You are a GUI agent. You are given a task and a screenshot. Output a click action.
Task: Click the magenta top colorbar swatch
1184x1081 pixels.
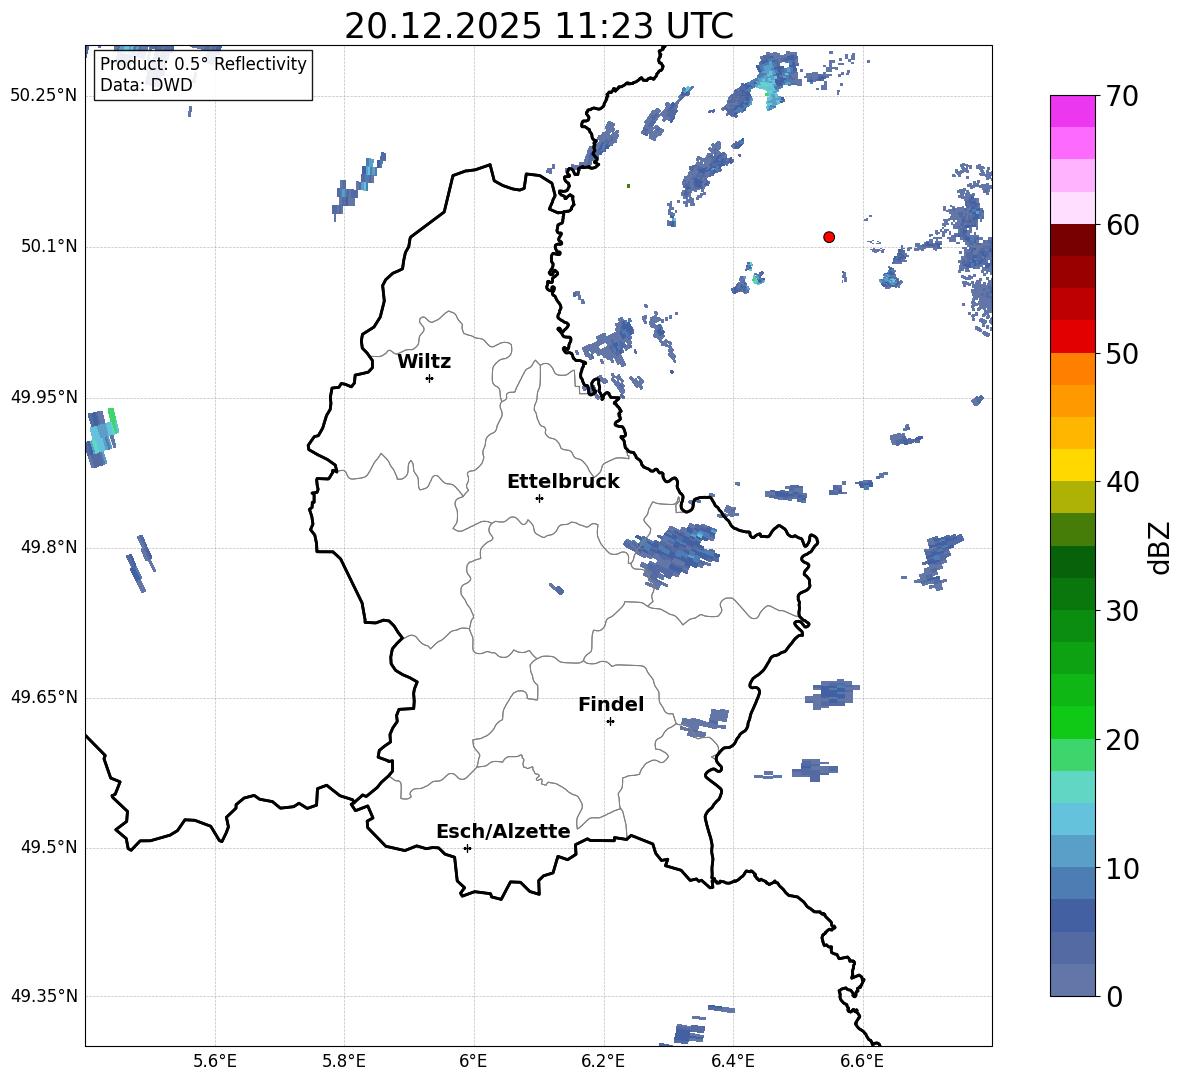point(1072,112)
